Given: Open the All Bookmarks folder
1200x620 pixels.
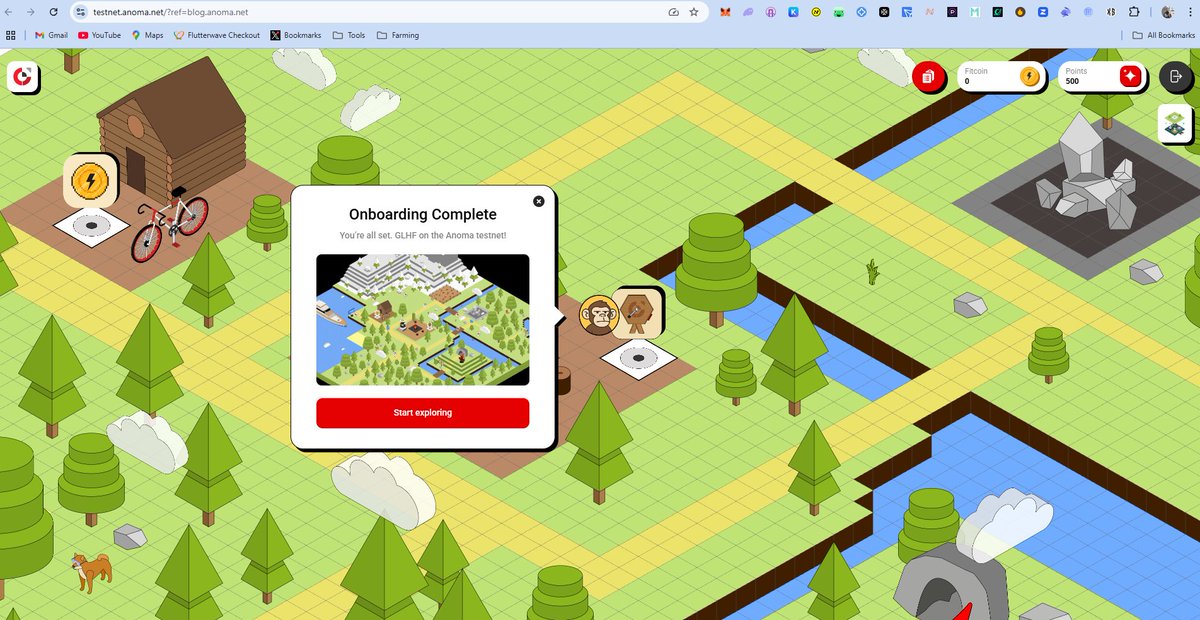Looking at the screenshot, I should tap(1164, 35).
